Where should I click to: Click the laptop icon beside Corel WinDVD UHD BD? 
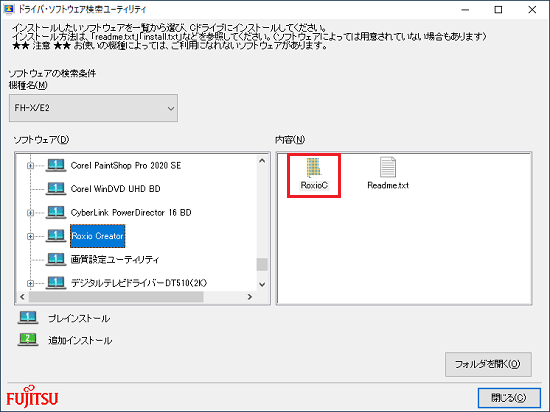point(56,189)
